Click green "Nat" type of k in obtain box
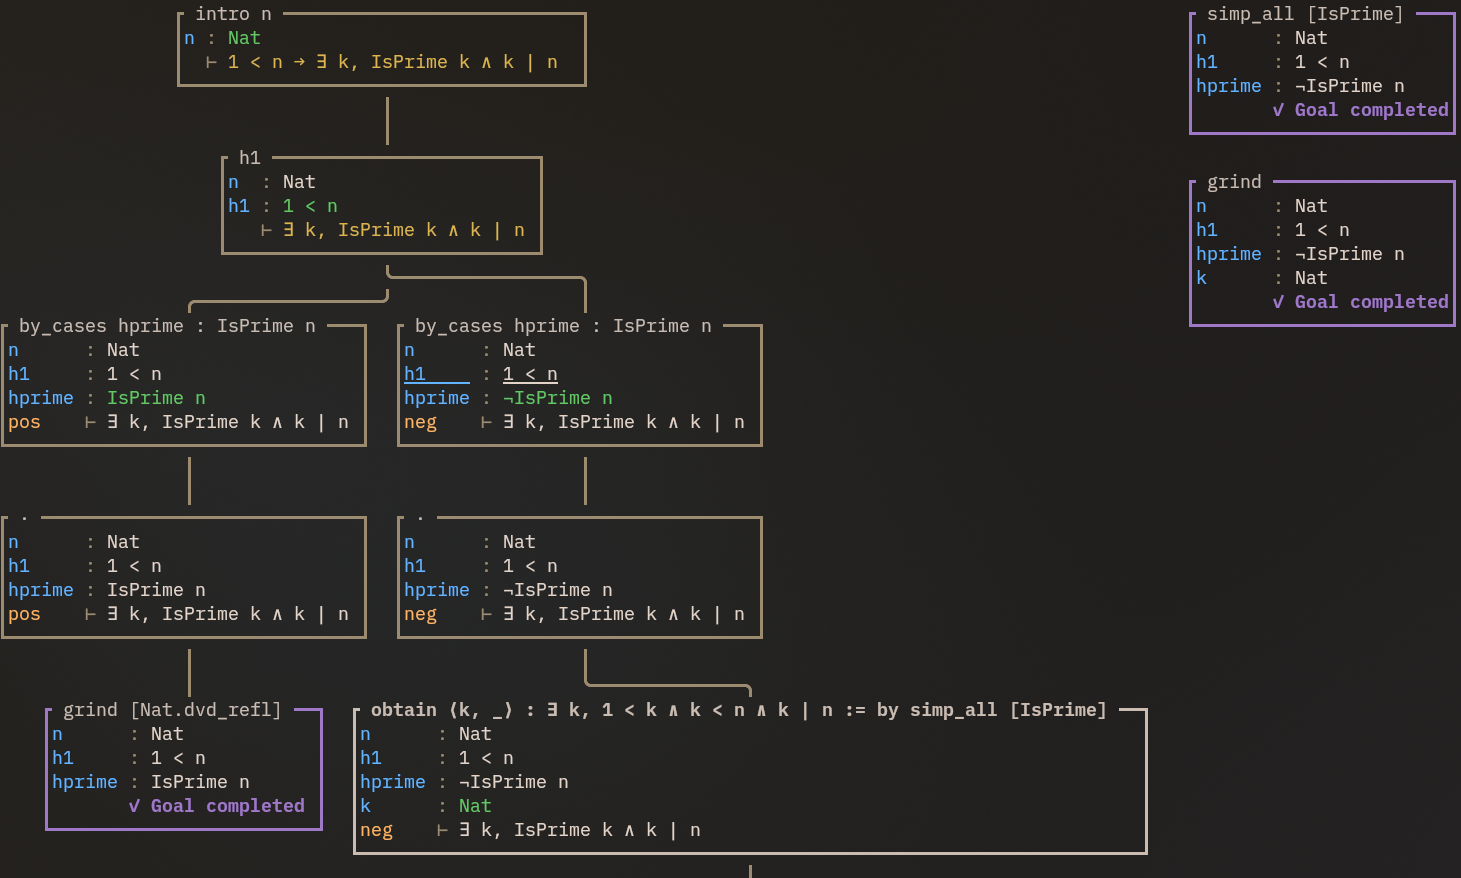The image size is (1461, 878). 475,806
